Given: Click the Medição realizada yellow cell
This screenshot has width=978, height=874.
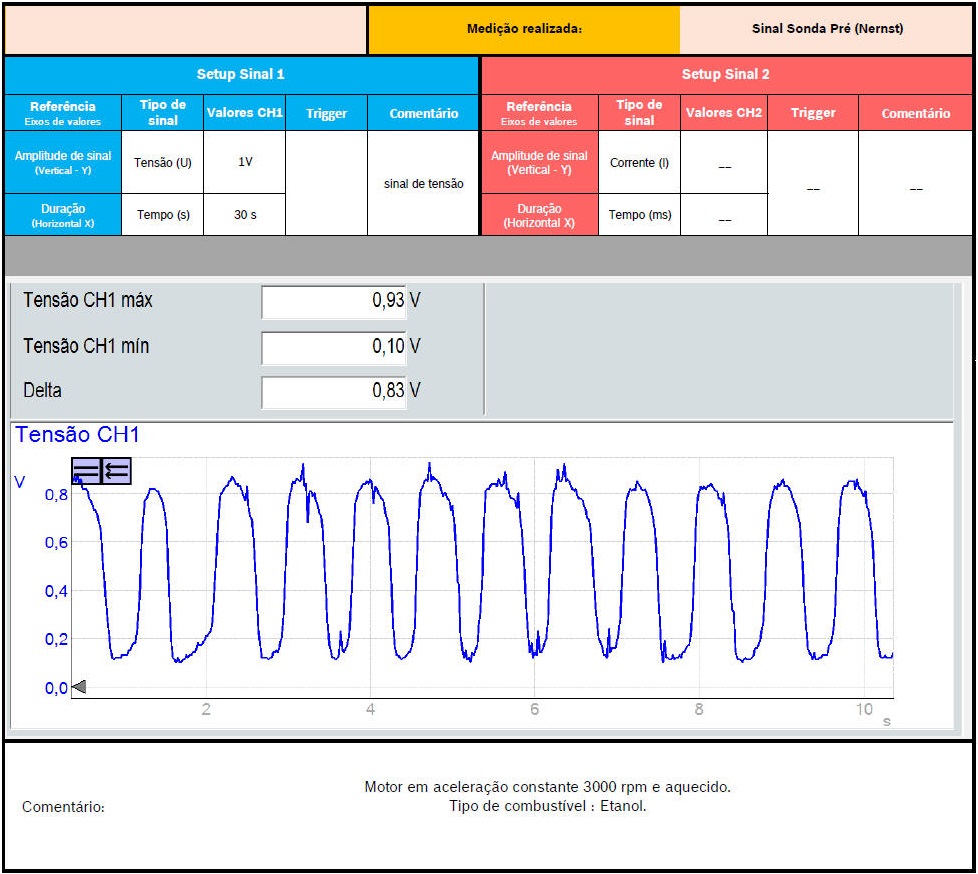Looking at the screenshot, I should [524, 29].
